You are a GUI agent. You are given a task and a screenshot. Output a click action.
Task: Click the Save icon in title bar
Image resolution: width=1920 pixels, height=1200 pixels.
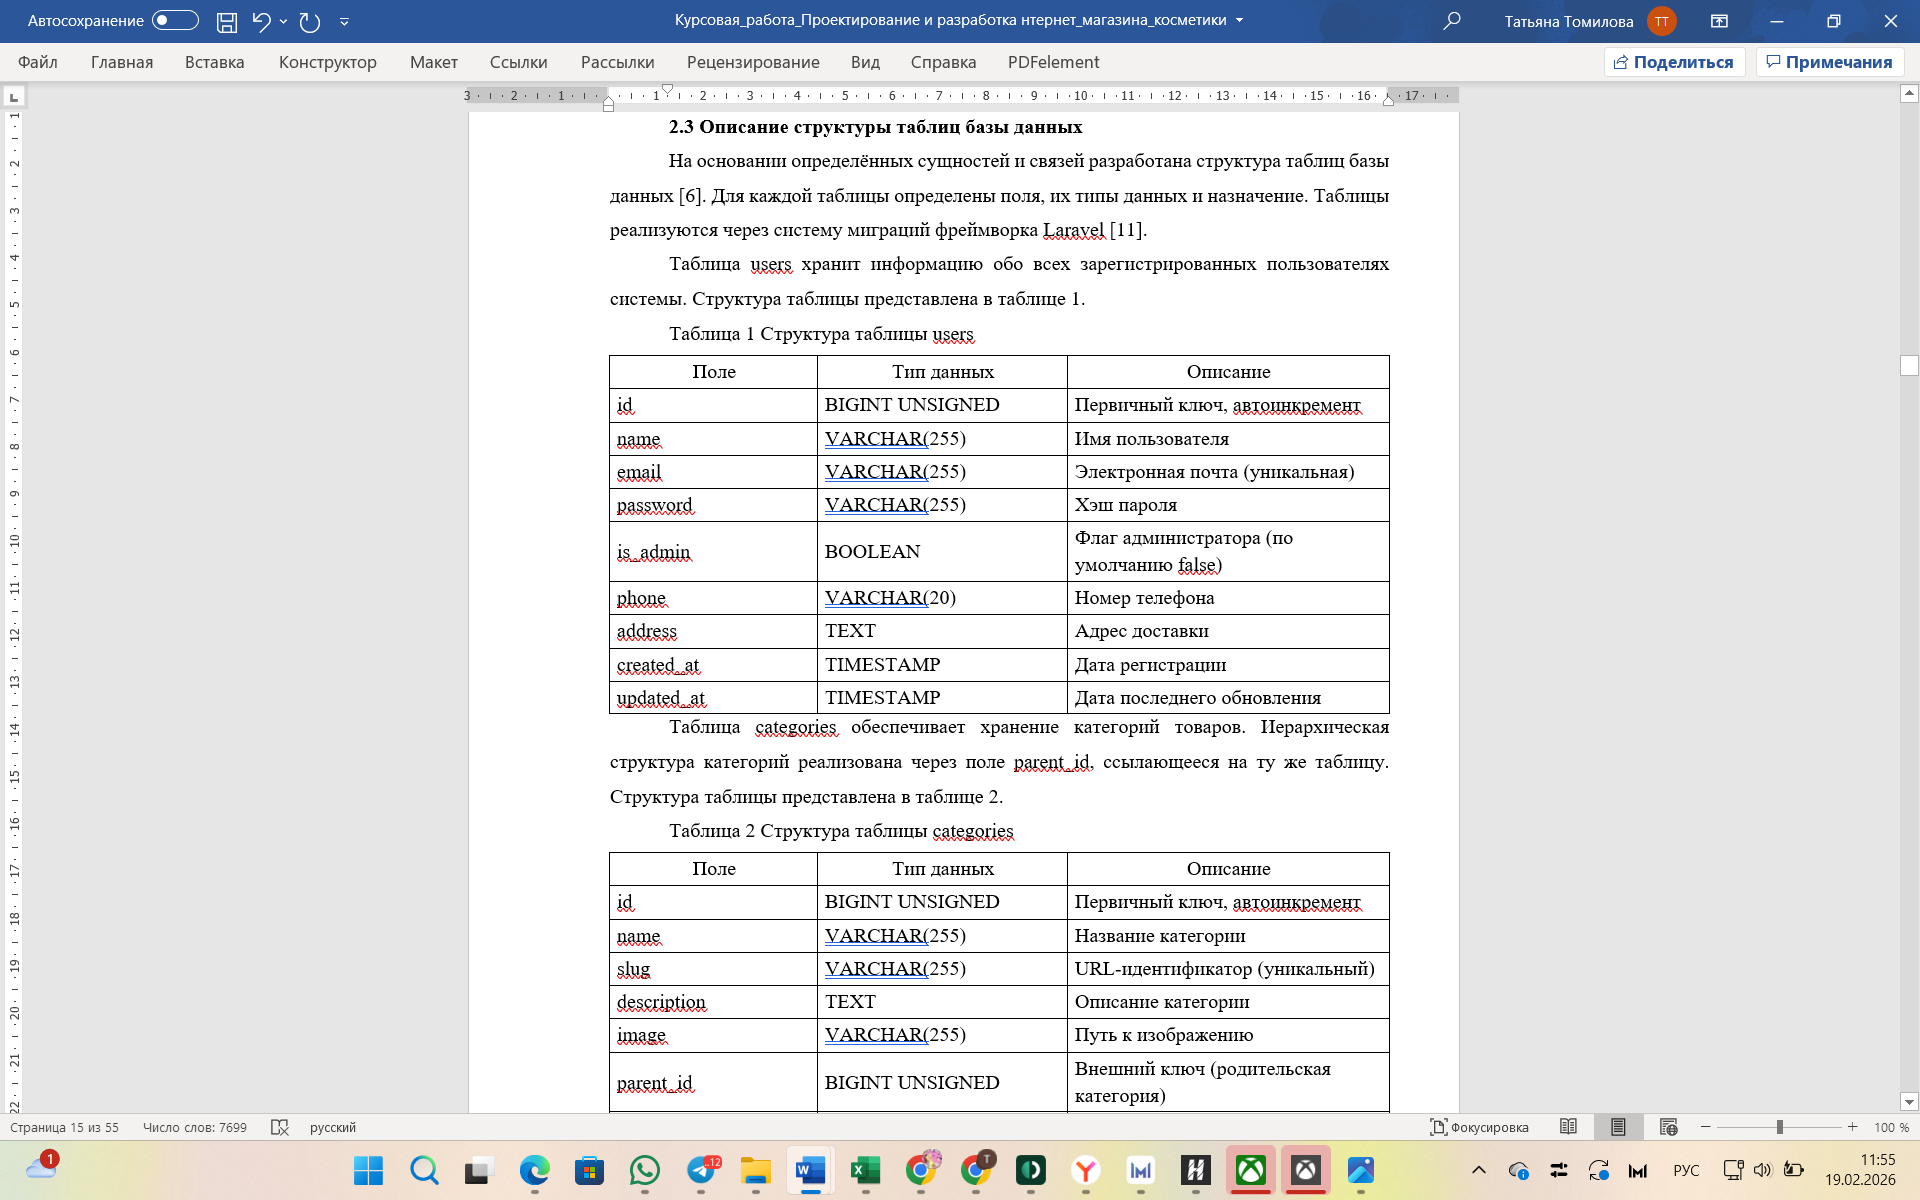(227, 21)
